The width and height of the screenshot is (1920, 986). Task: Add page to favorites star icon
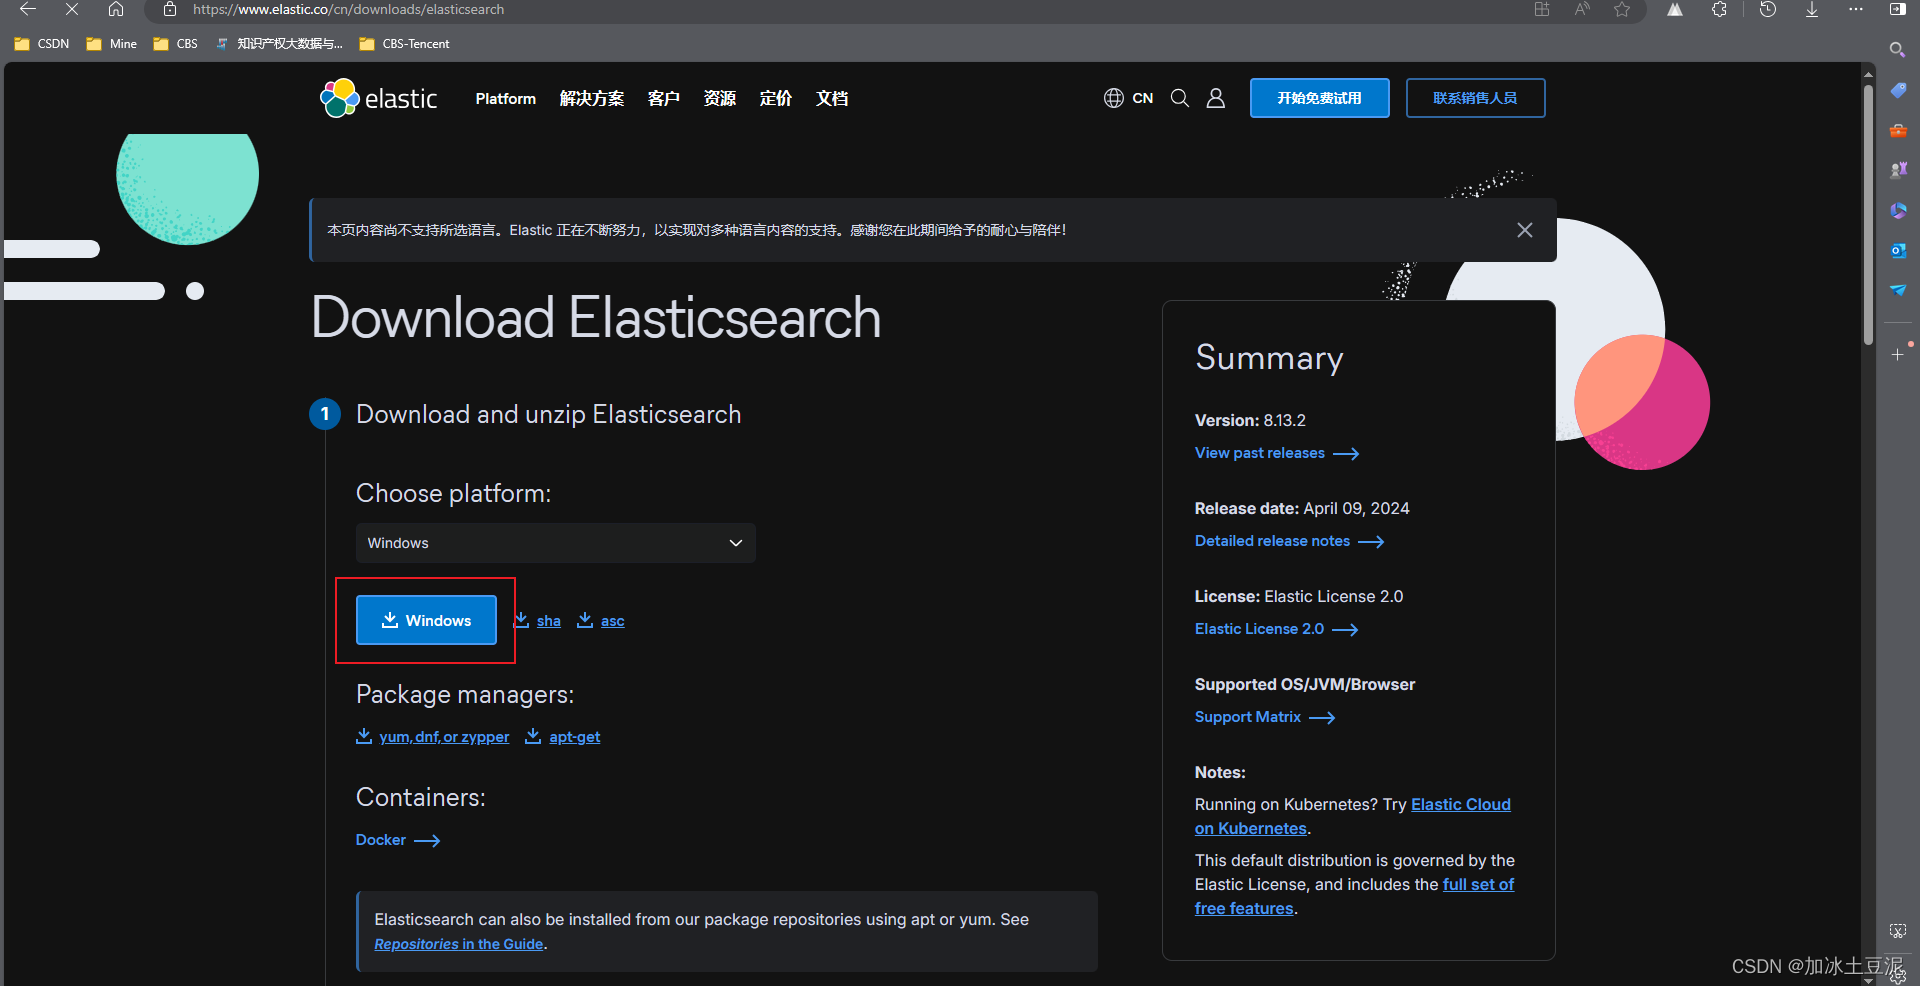pos(1622,9)
